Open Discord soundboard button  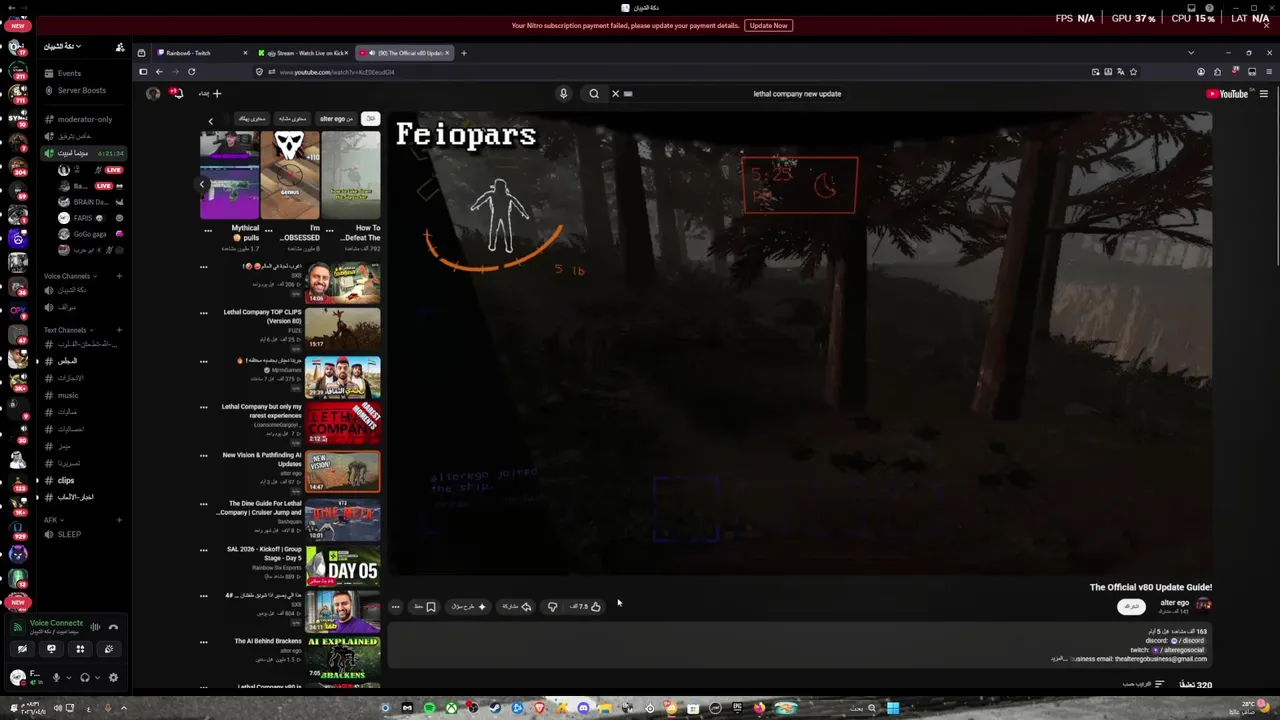pyautogui.click(x=108, y=649)
